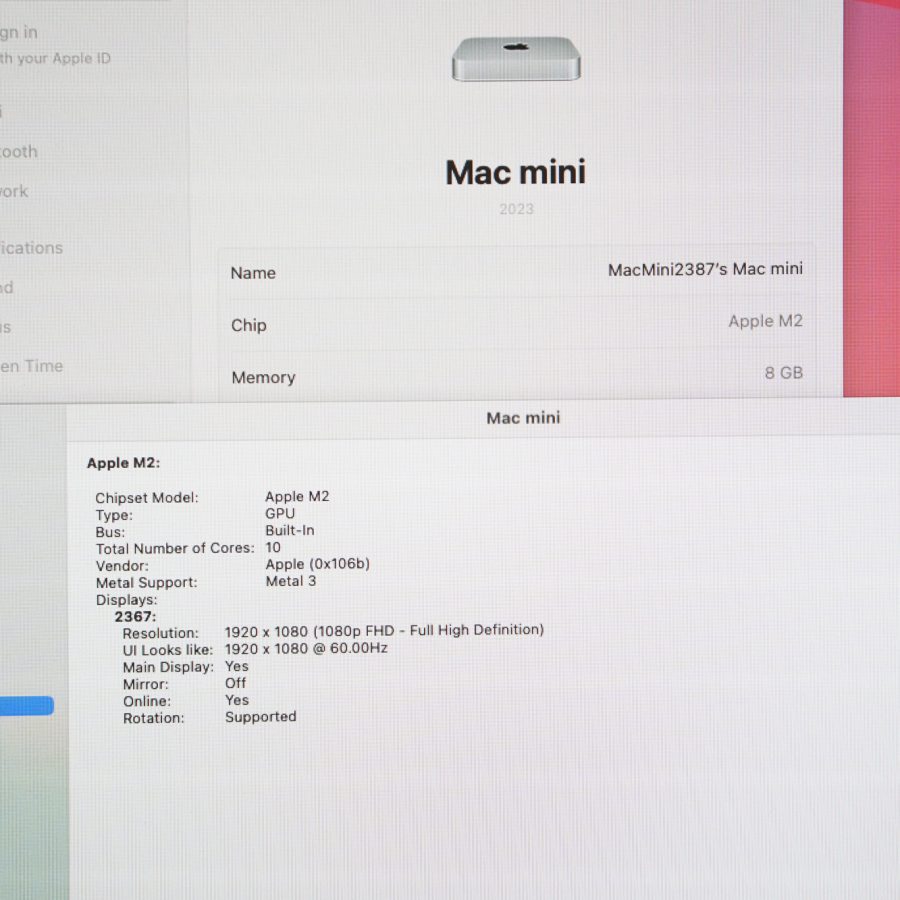Open Sign in with your Apple ID
Screen dimensions: 900x900
55,45
